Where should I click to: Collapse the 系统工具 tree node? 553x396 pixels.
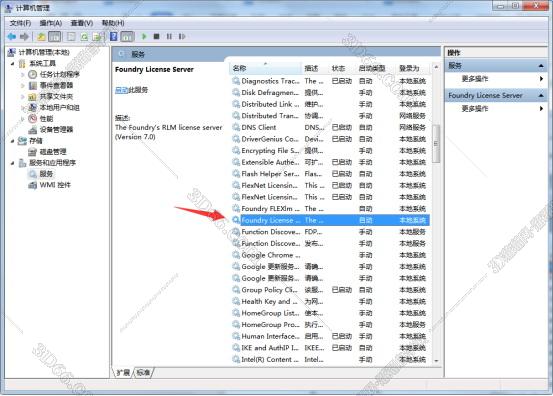point(13,63)
